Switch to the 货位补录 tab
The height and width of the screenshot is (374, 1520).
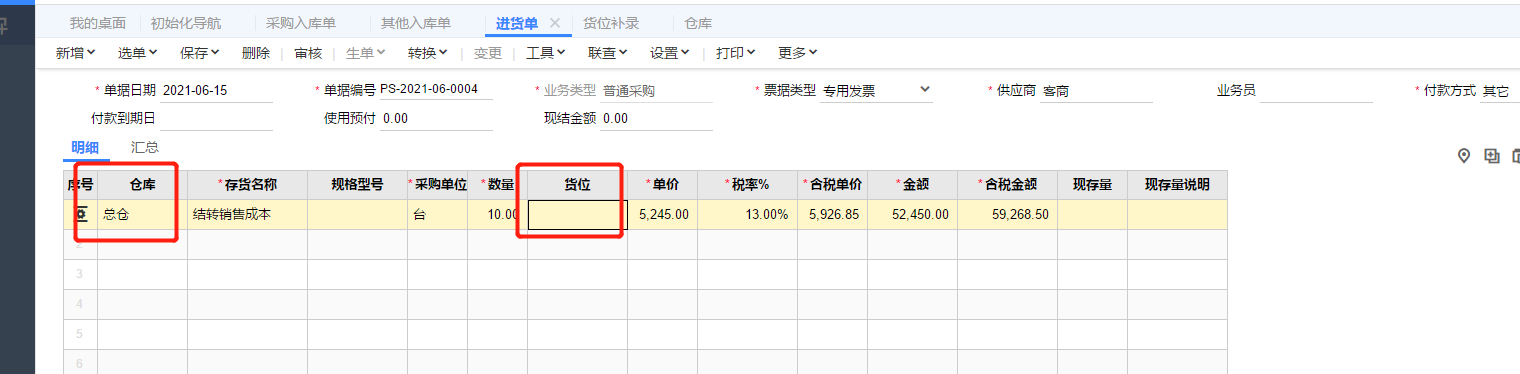611,22
